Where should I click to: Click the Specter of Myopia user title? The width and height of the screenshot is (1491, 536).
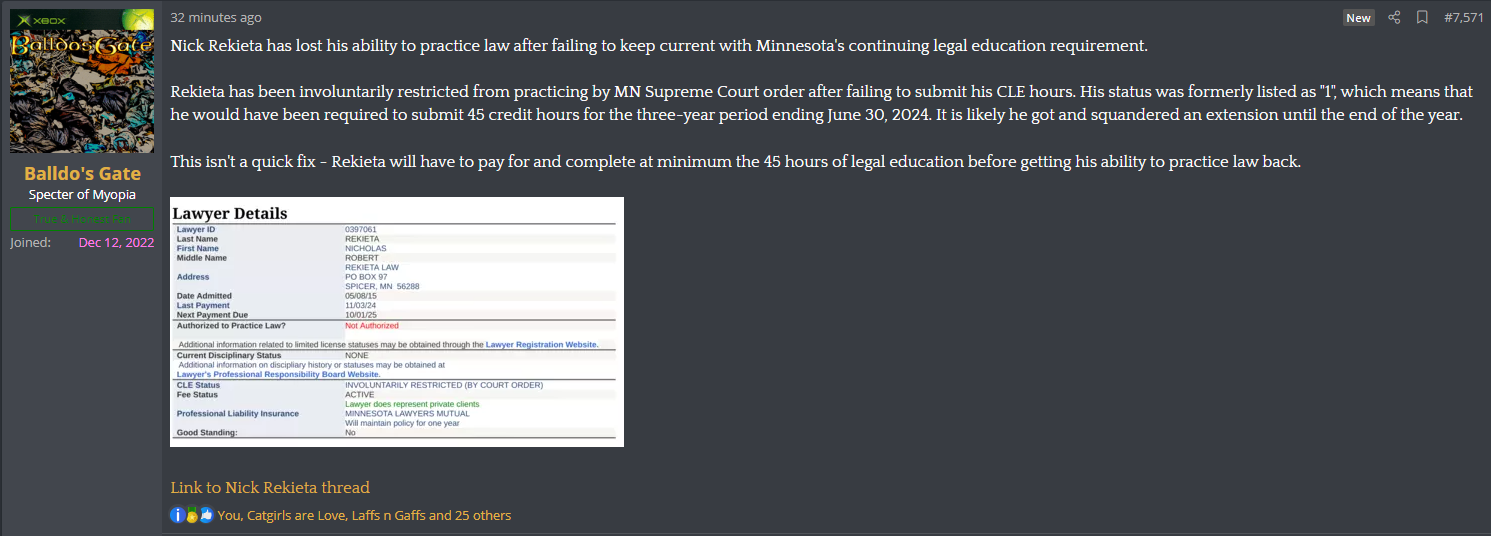pos(82,195)
